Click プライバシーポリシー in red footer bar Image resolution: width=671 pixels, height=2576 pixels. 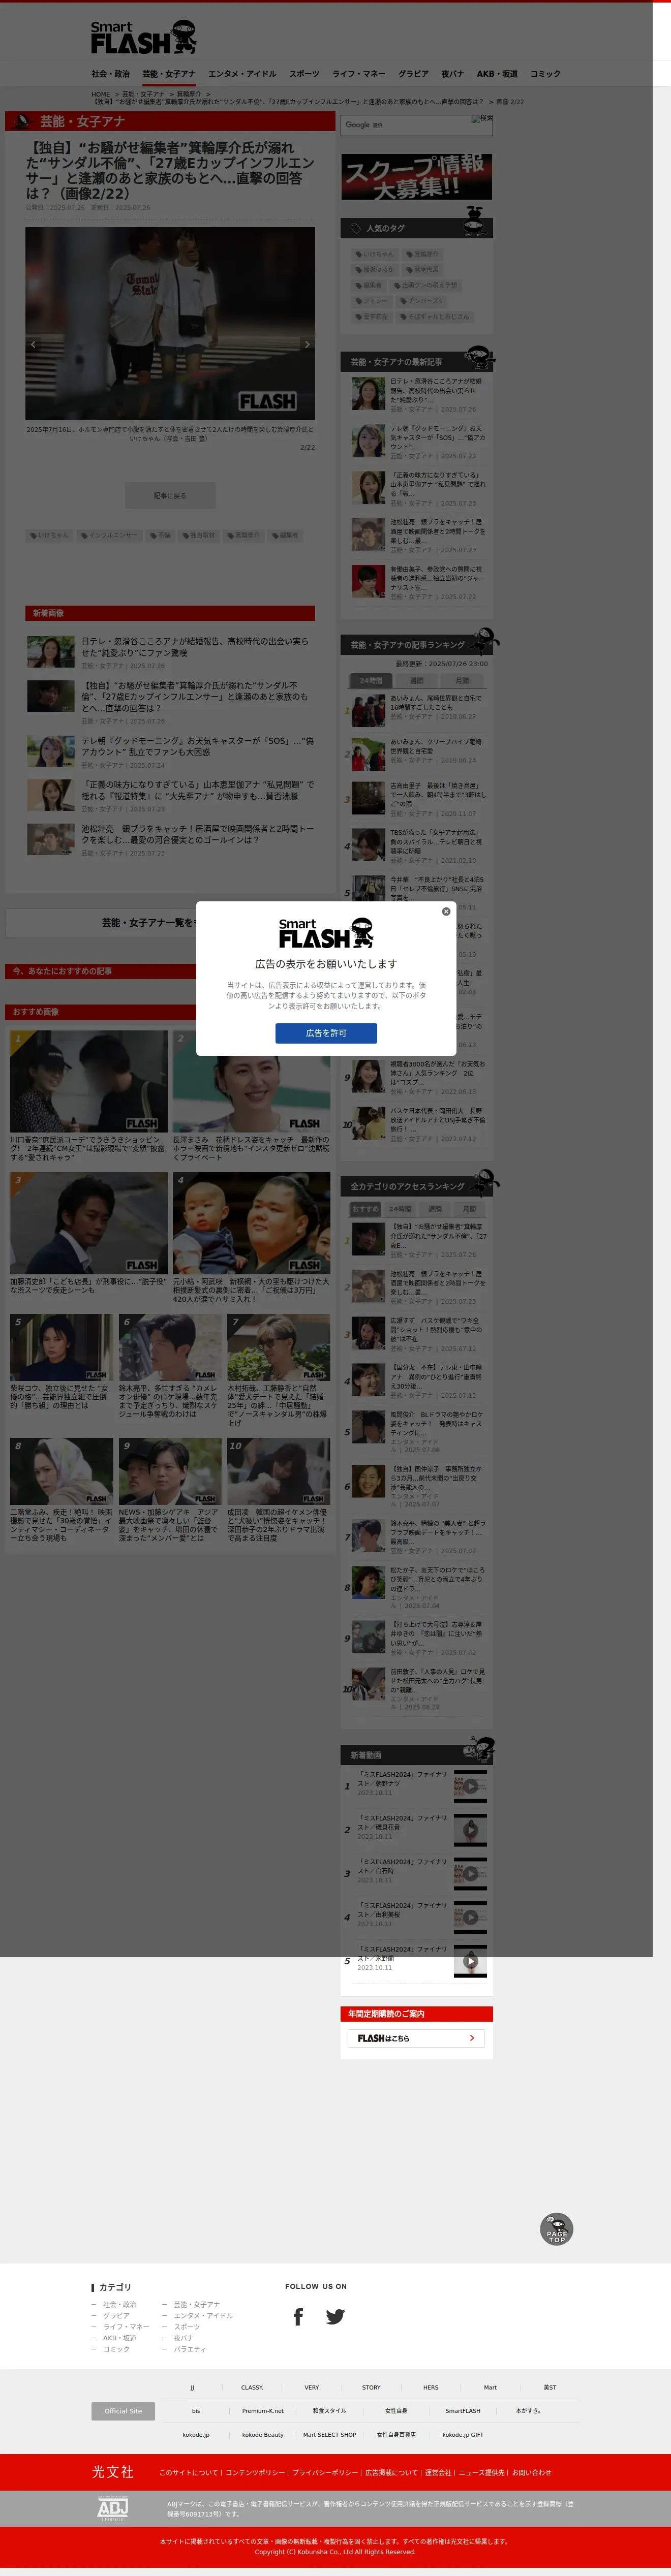pos(326,2472)
